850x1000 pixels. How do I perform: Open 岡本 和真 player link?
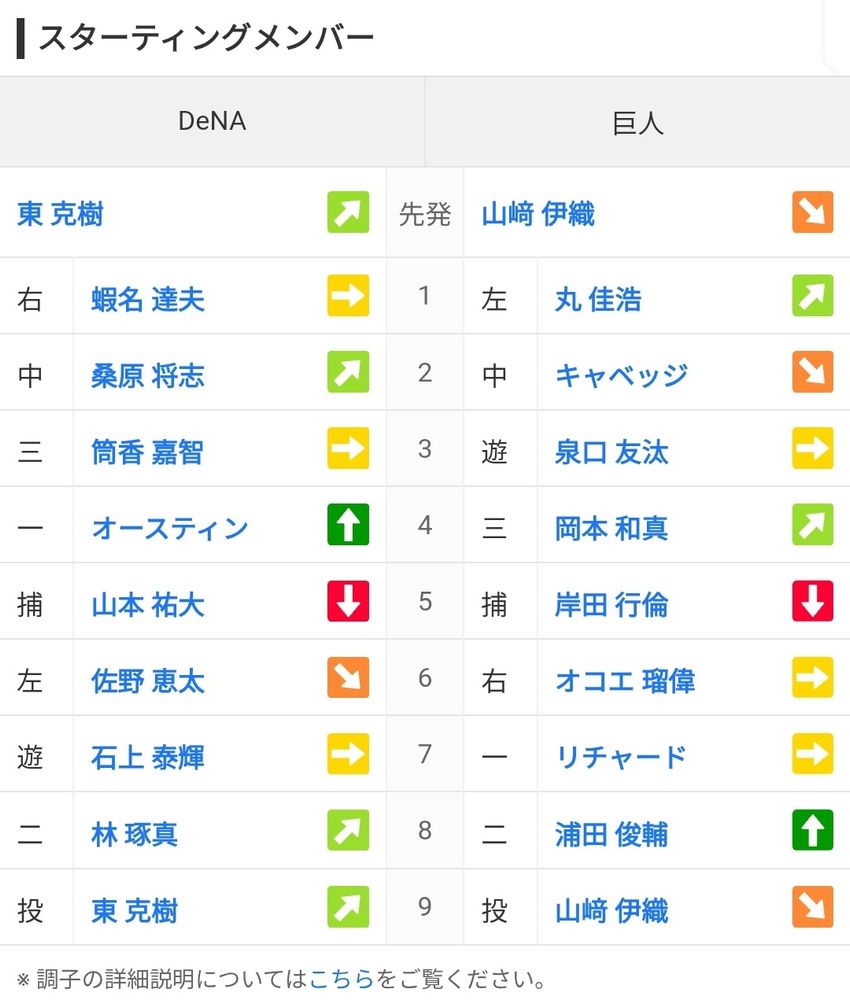[x=611, y=528]
